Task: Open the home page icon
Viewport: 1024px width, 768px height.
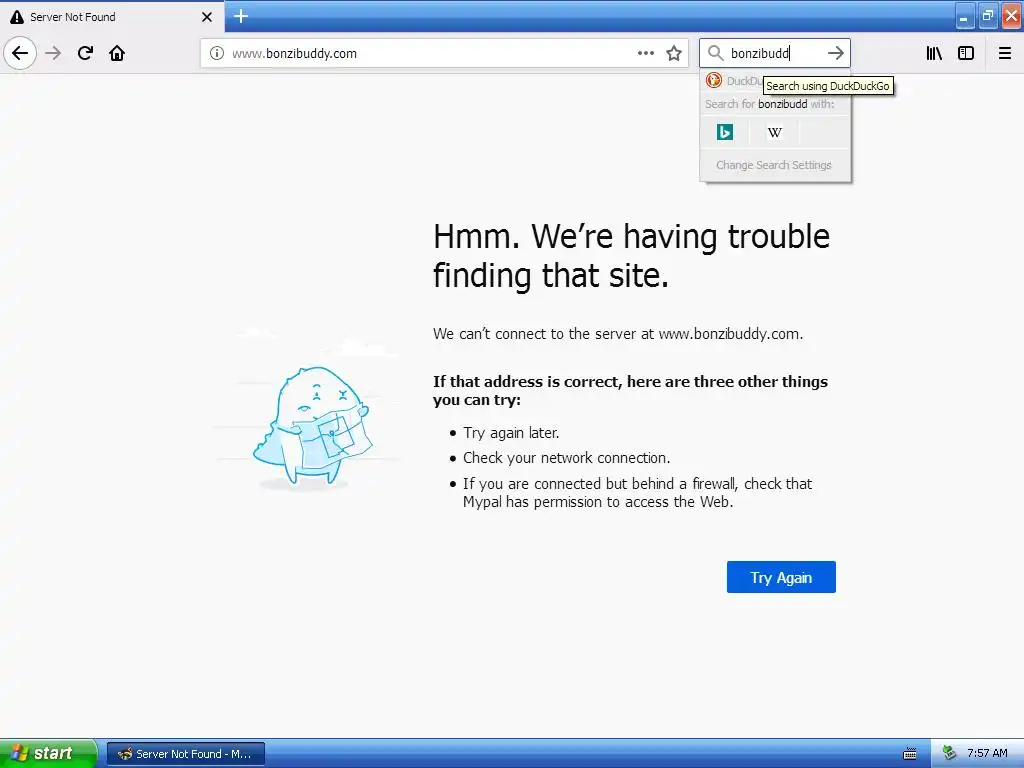Action: tap(117, 53)
